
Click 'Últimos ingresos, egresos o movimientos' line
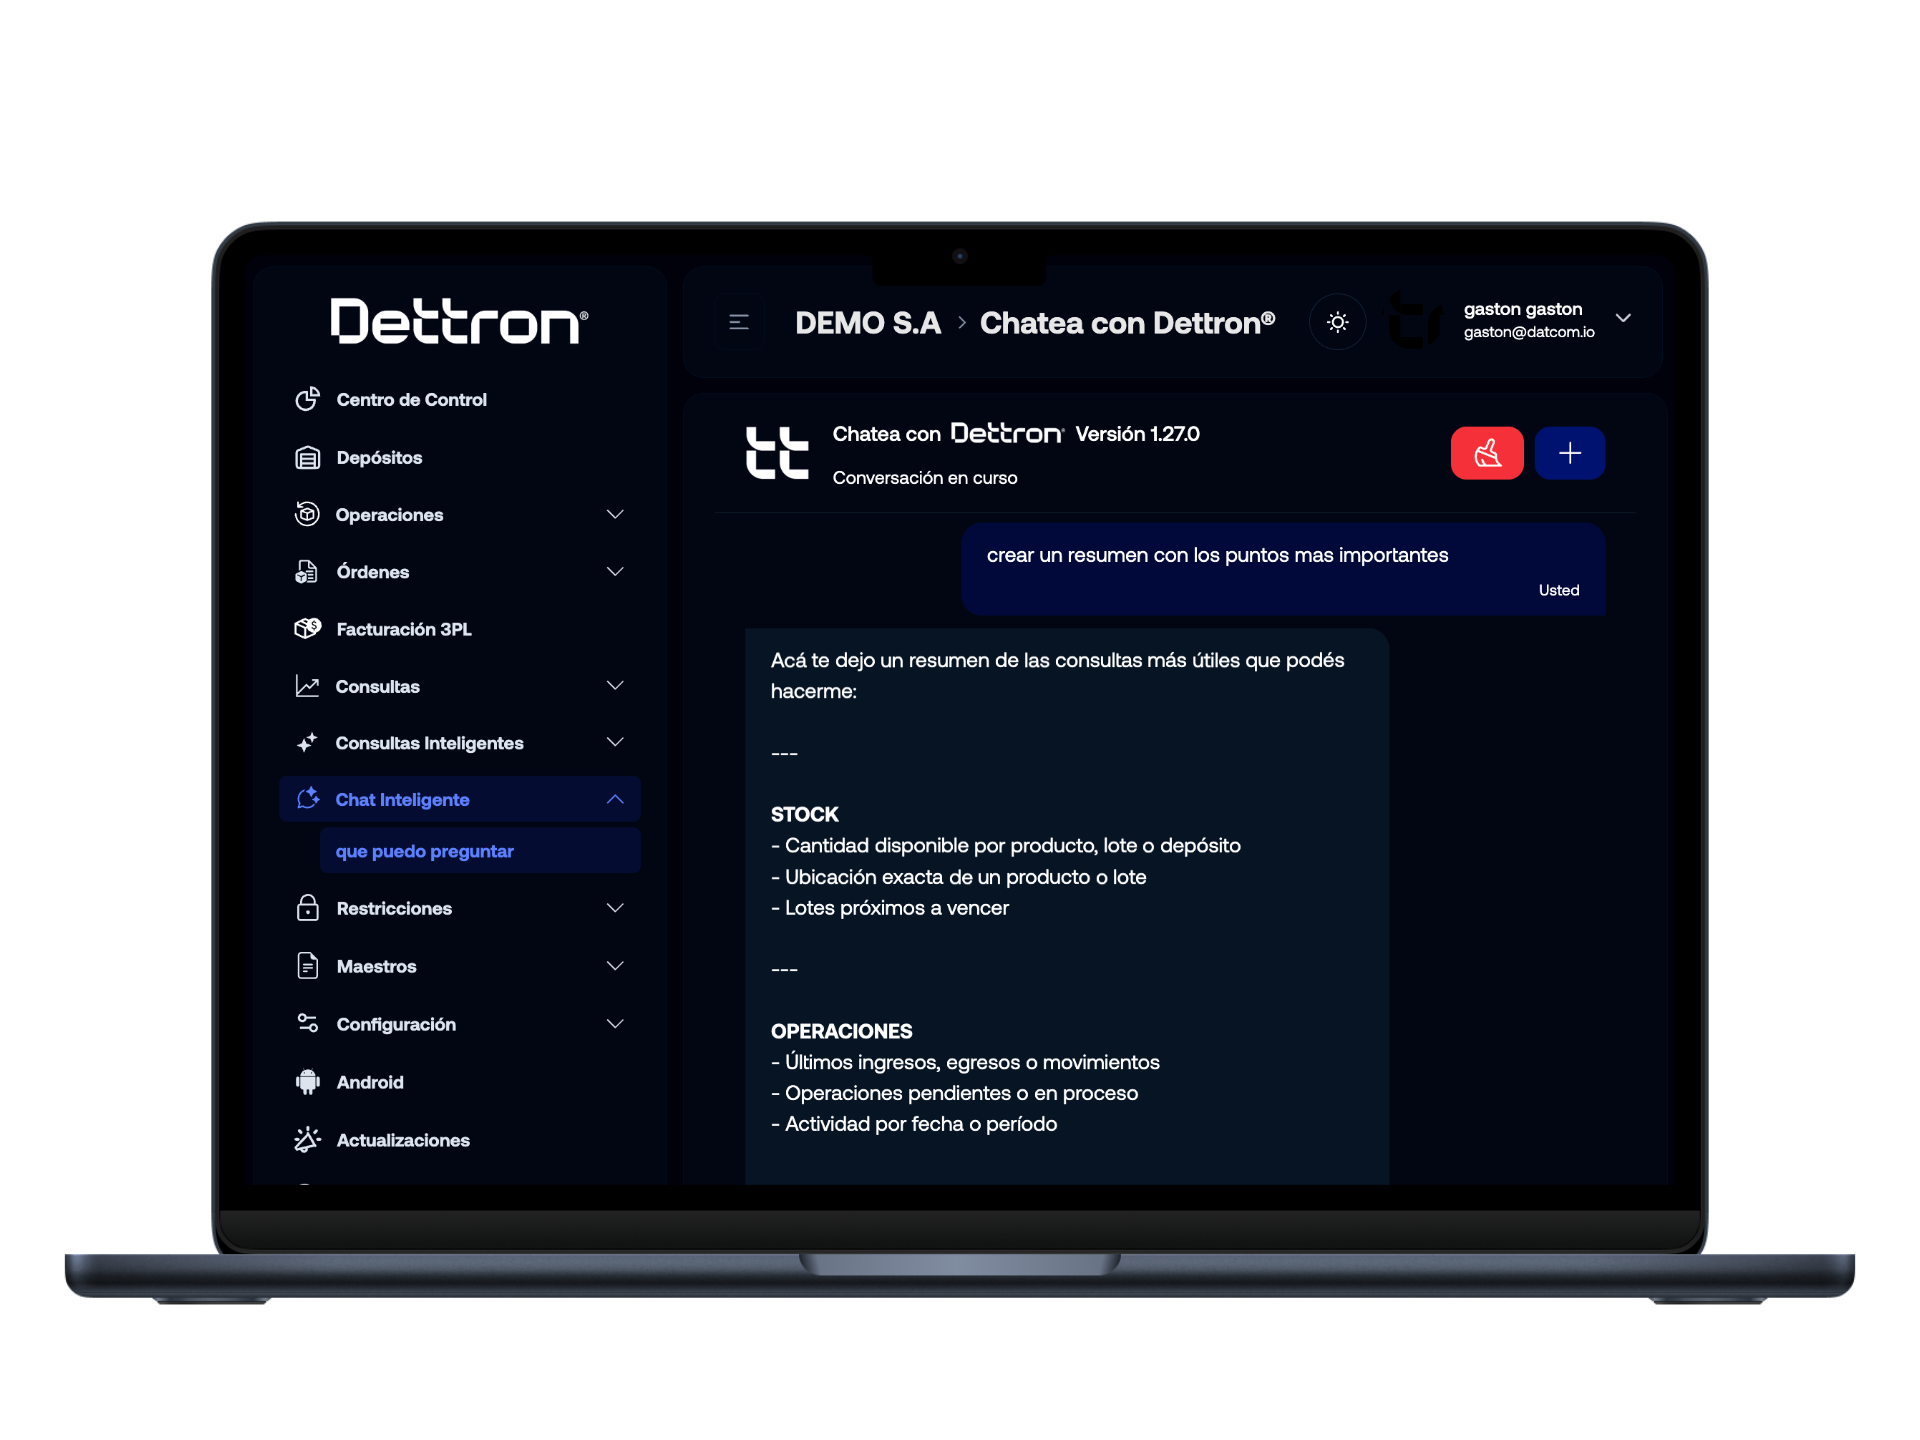tap(965, 1062)
